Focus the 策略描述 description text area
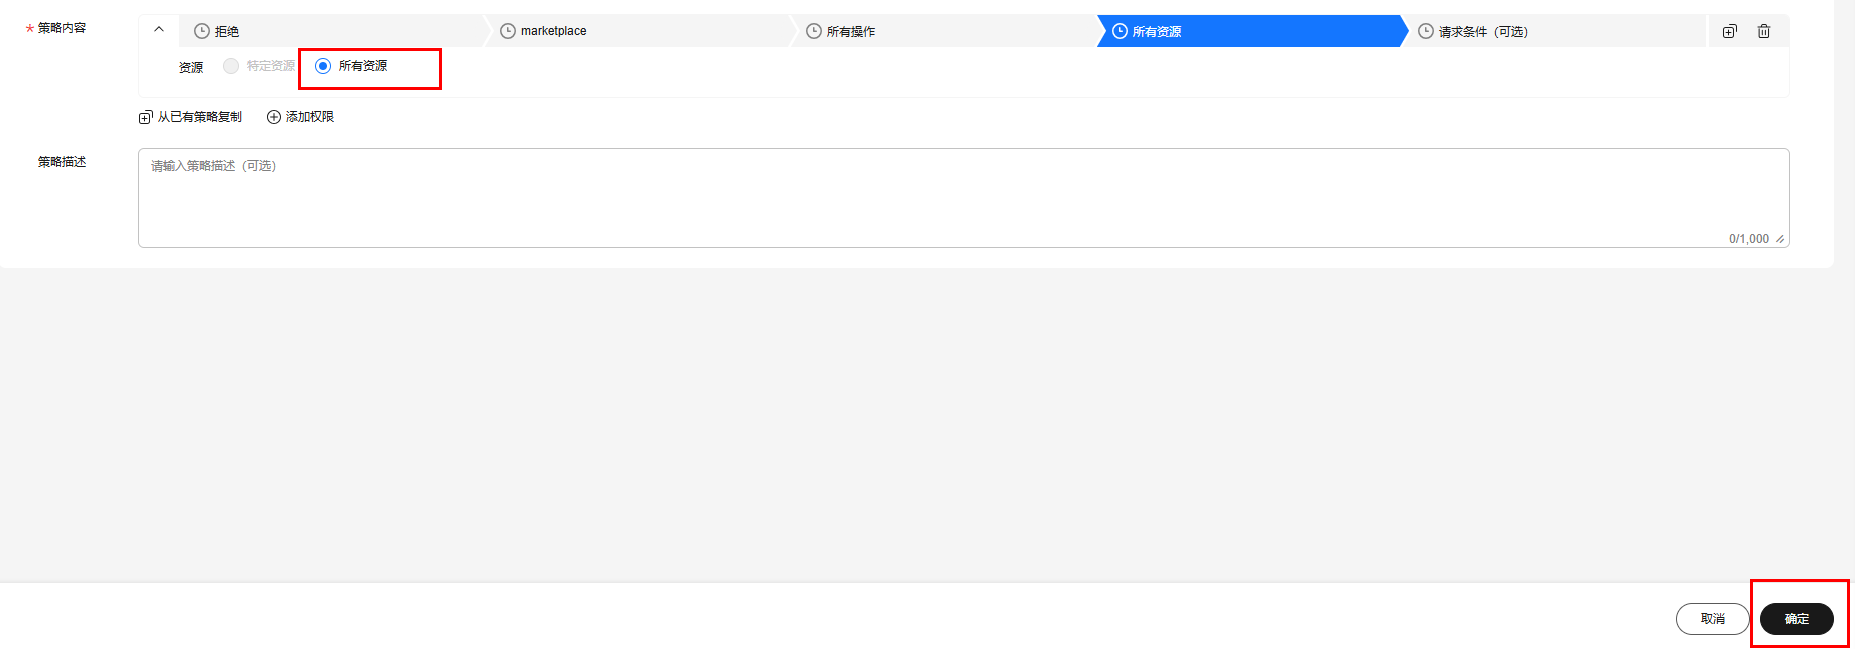This screenshot has width=1855, height=649. coord(962,197)
